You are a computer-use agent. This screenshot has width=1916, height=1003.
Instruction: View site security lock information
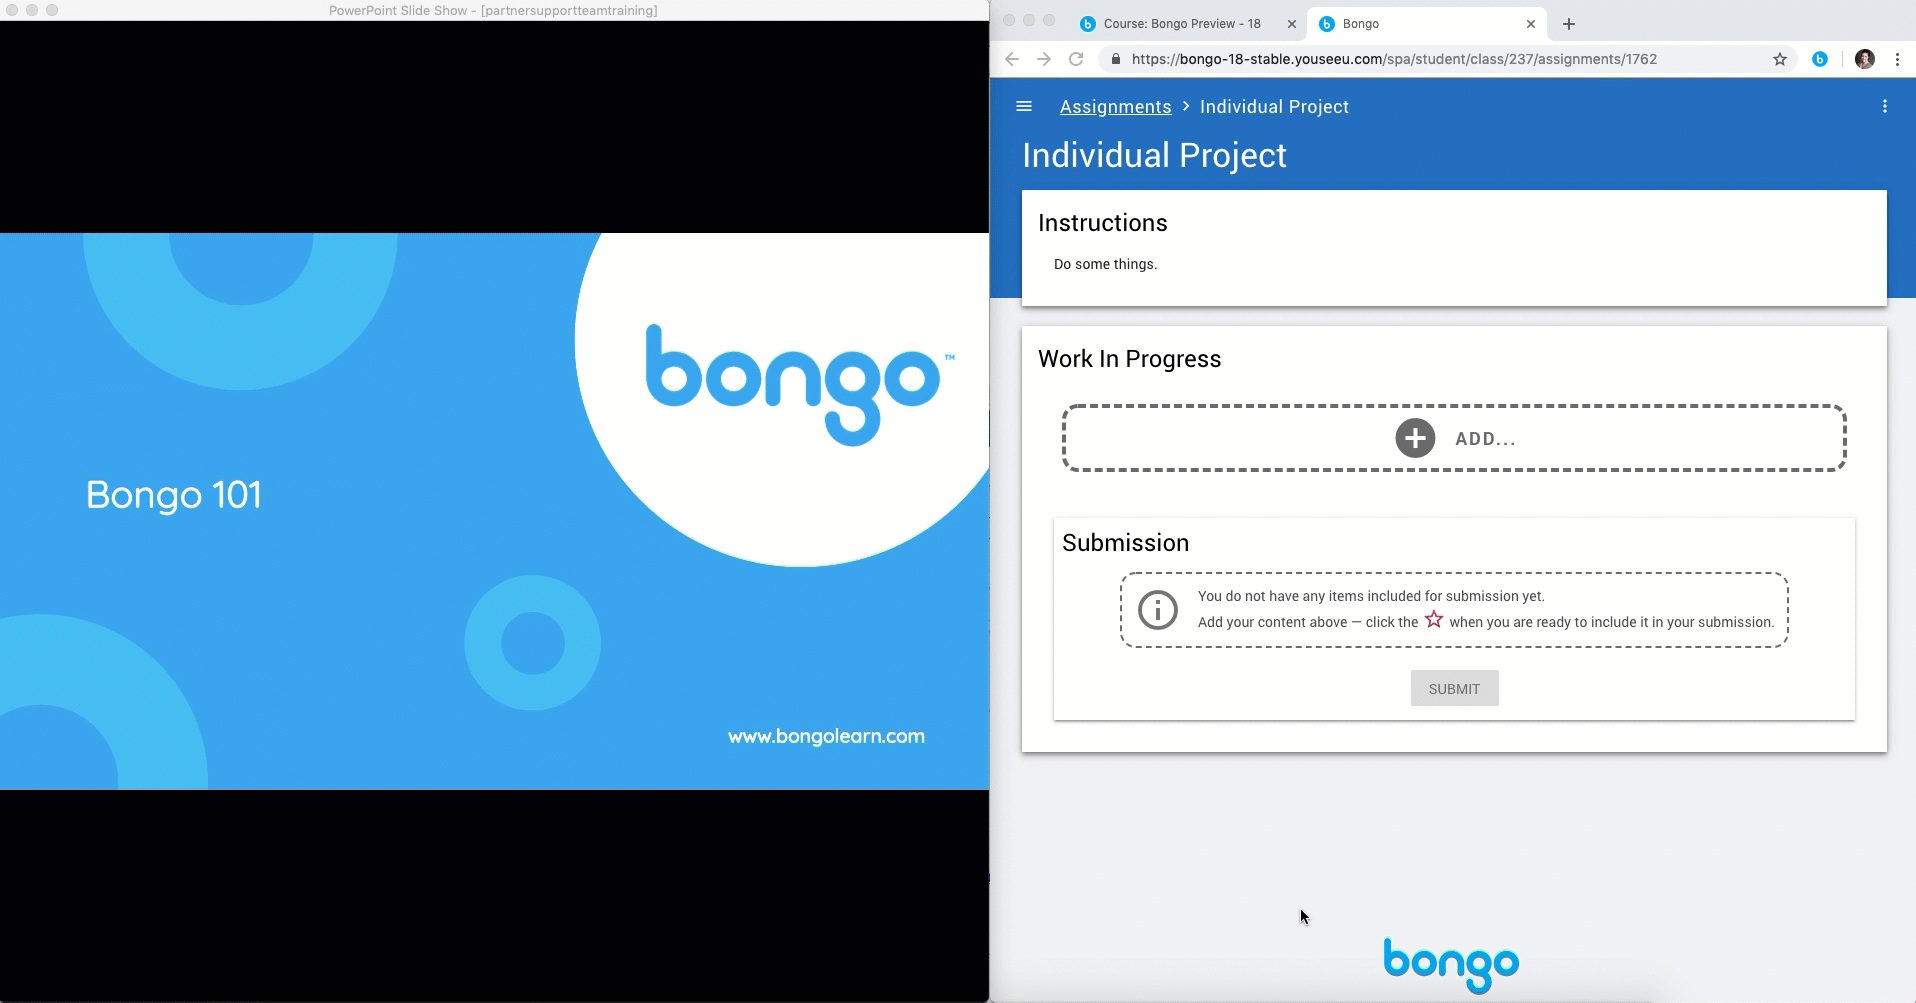point(1116,59)
